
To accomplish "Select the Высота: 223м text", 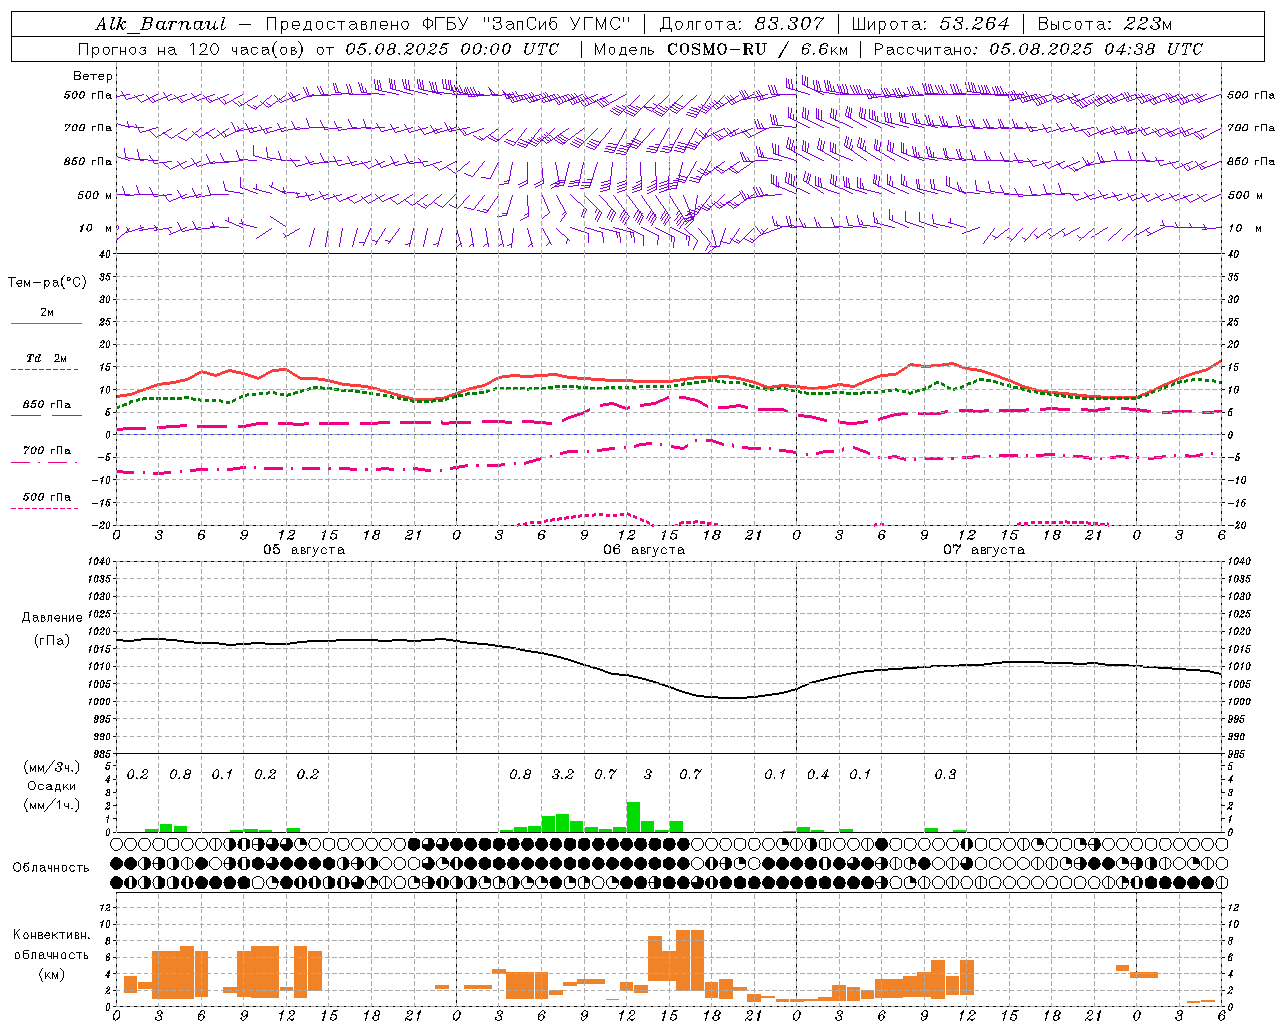I will coord(1104,24).
